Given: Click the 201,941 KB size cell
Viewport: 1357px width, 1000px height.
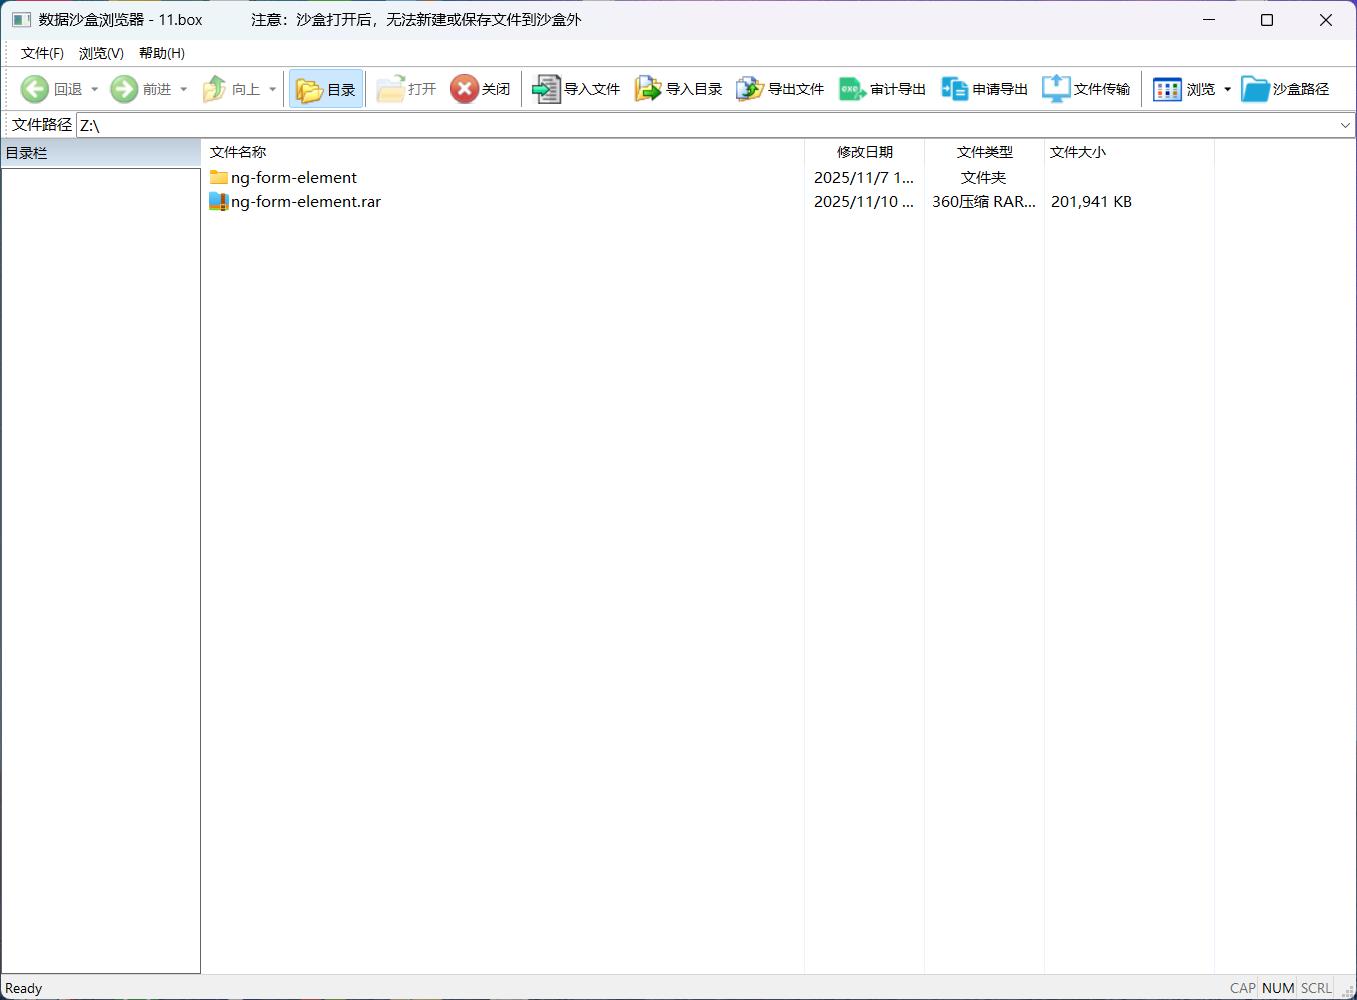Looking at the screenshot, I should 1091,201.
